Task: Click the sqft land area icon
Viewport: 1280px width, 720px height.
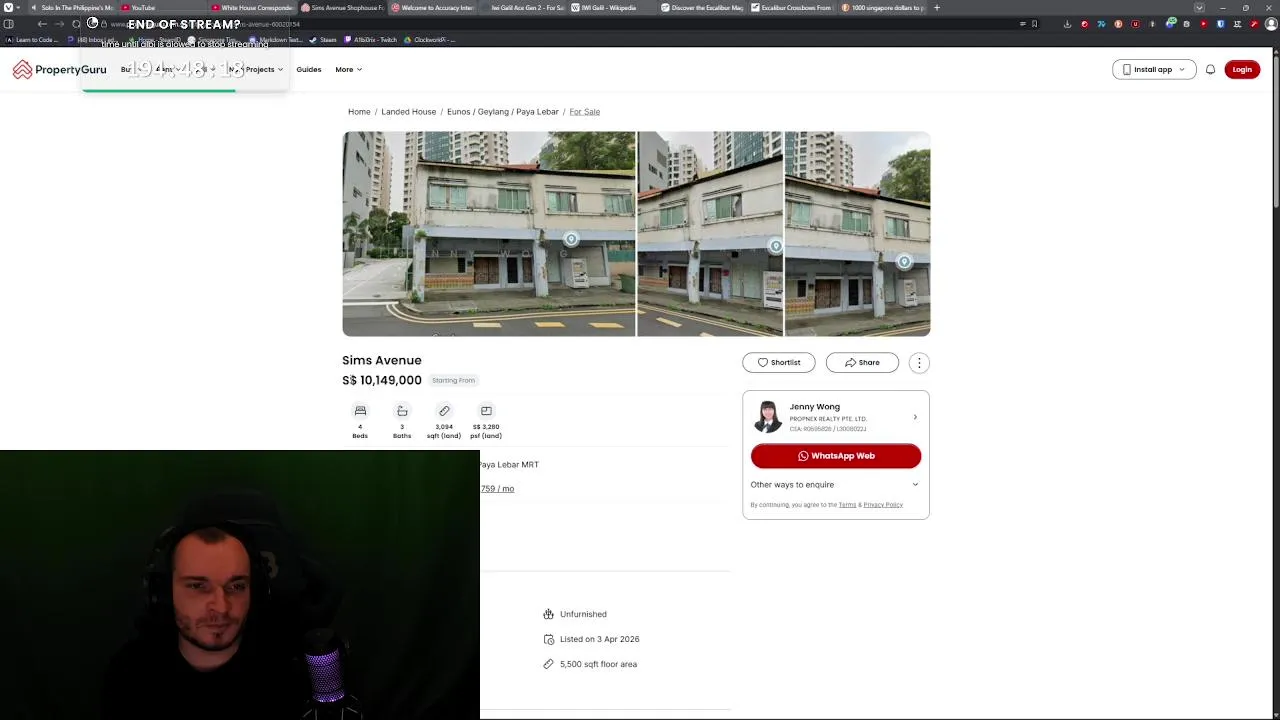Action: tap(444, 411)
